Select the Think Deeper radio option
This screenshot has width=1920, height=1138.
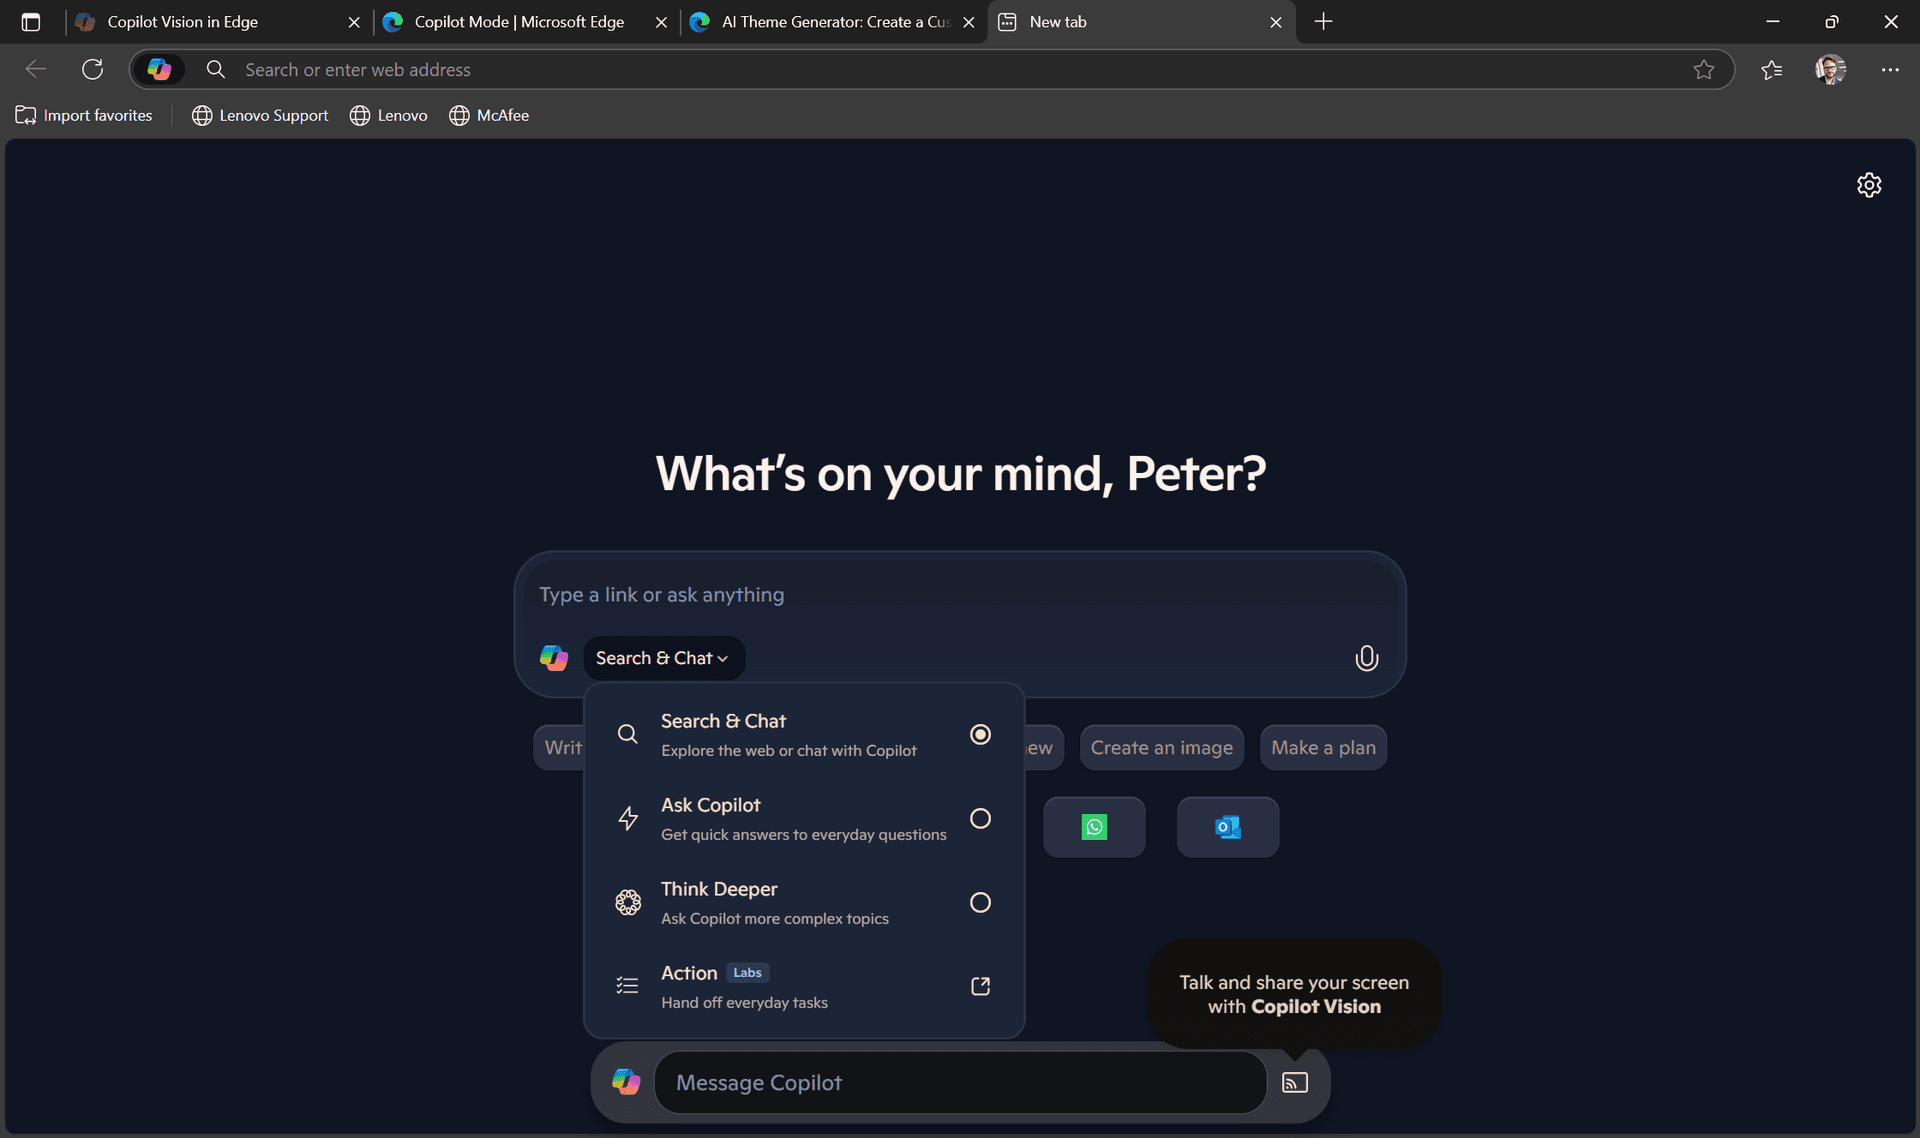point(980,902)
